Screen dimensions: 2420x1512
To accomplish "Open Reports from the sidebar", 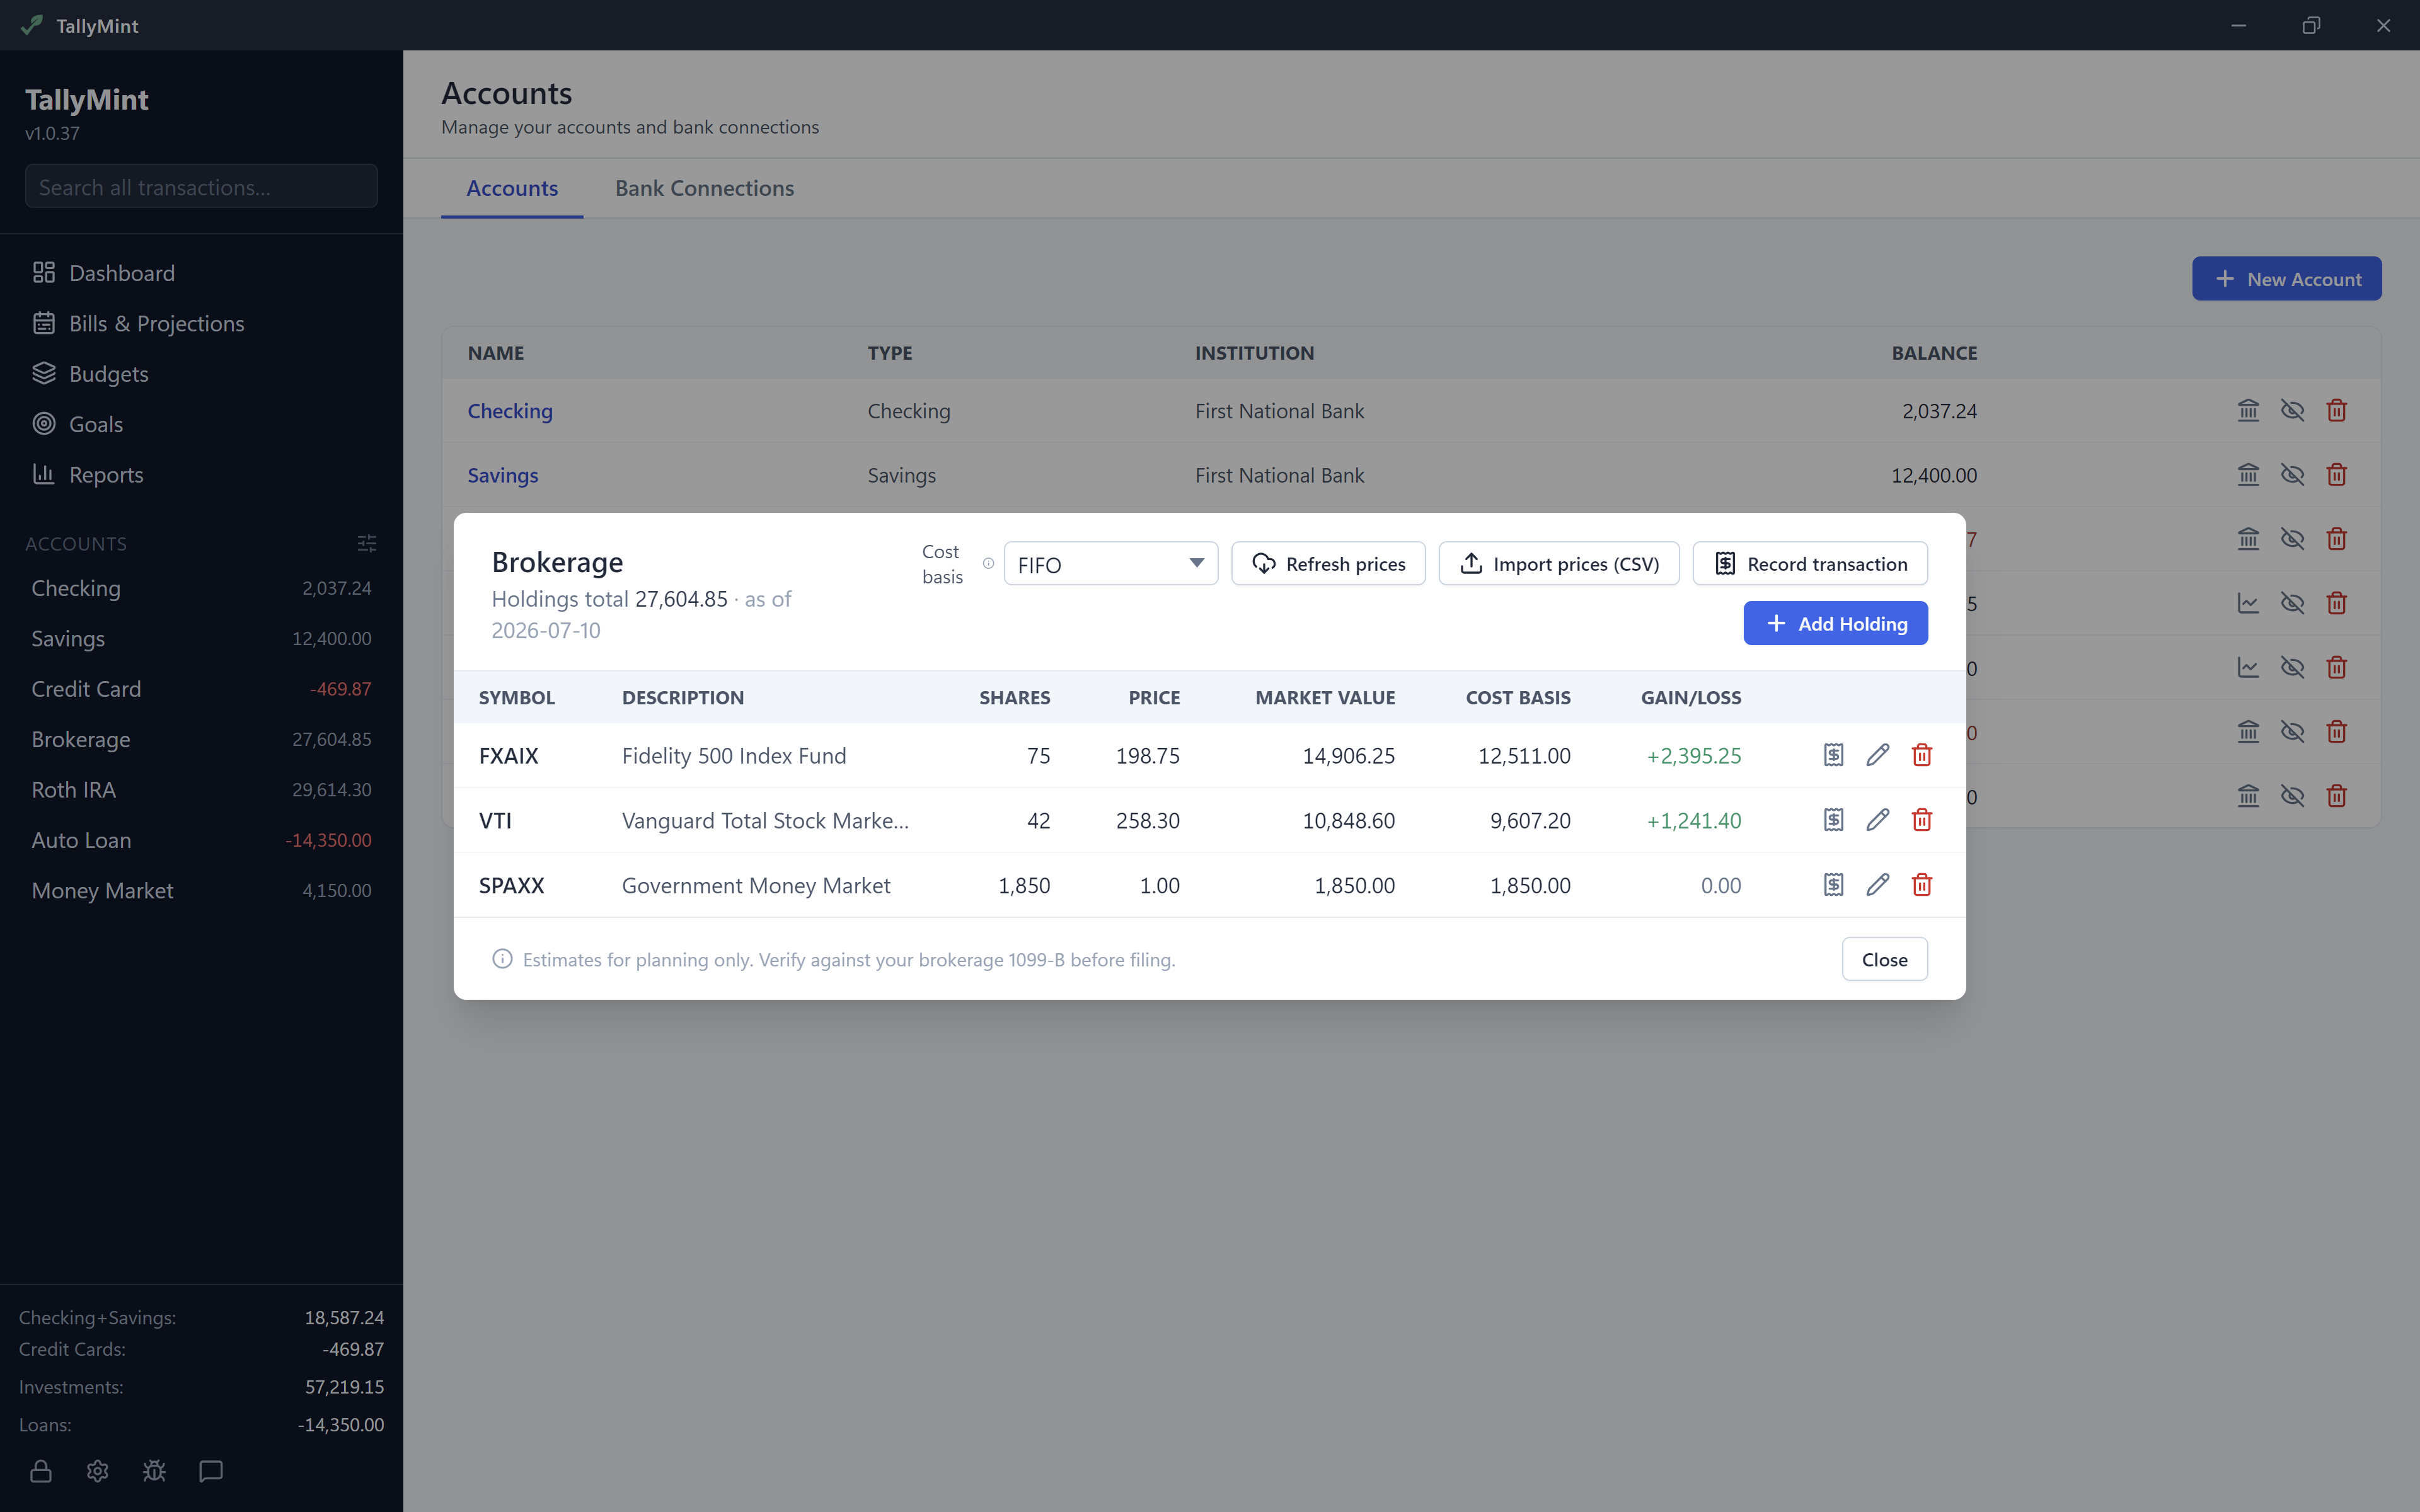I will [201, 475].
